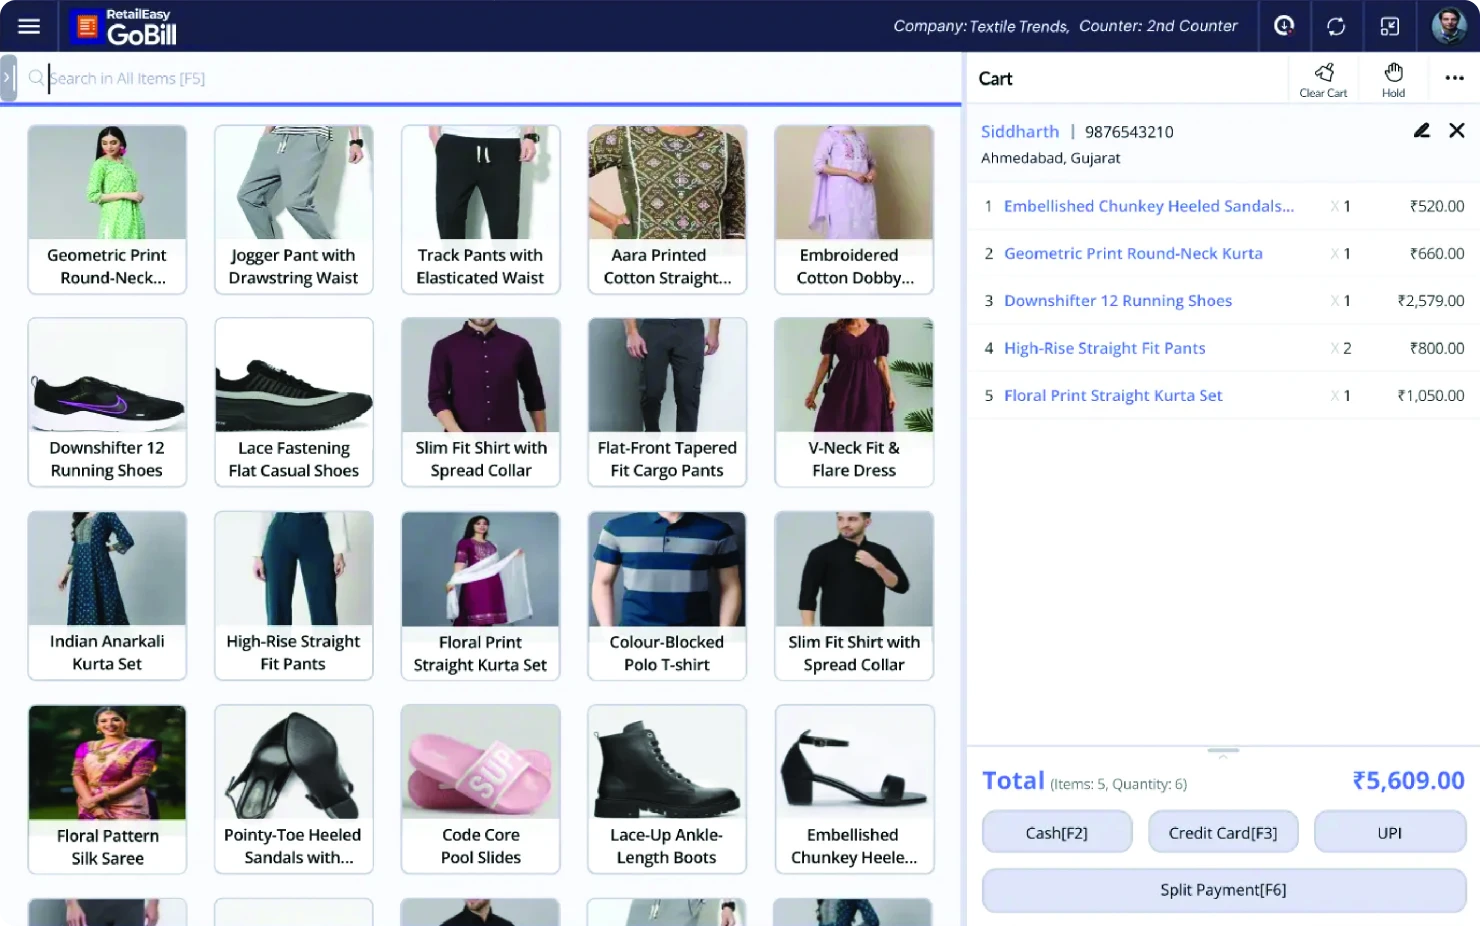
Task: Click the Clear Cart icon
Action: pyautogui.click(x=1323, y=78)
